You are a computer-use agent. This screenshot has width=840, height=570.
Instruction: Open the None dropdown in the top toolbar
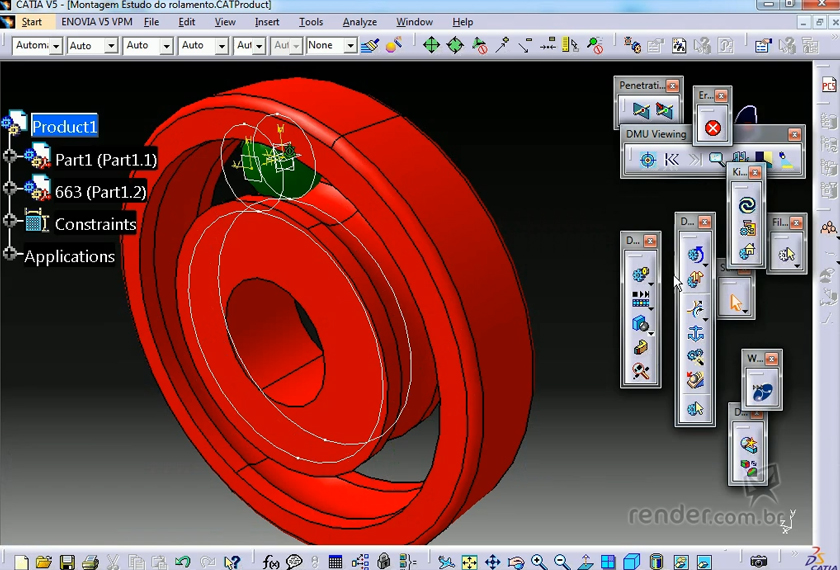(350, 46)
